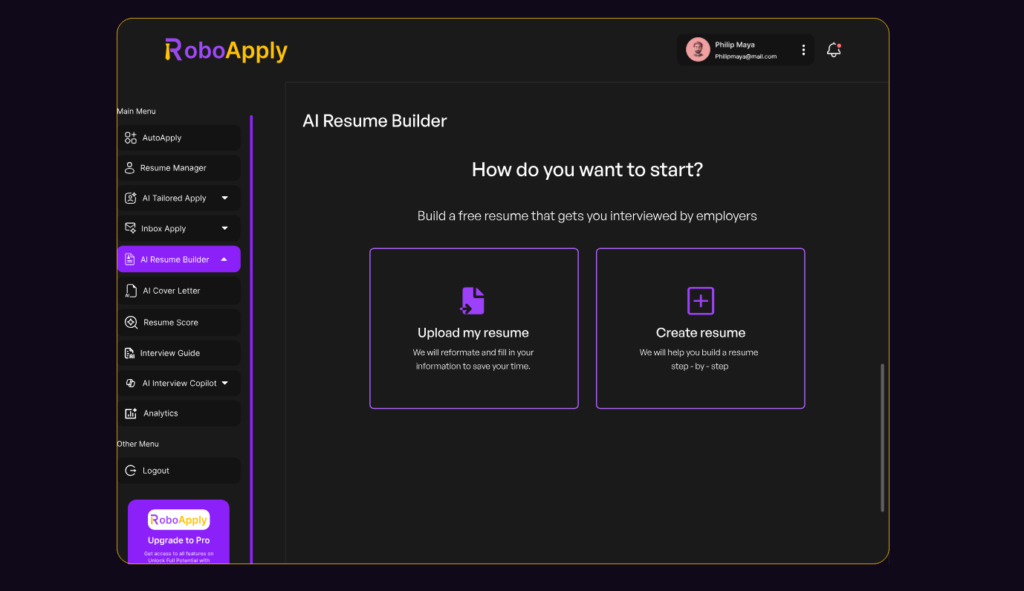Image resolution: width=1024 pixels, height=591 pixels.
Task: Choose the Upload my resume card
Action: pyautogui.click(x=473, y=328)
